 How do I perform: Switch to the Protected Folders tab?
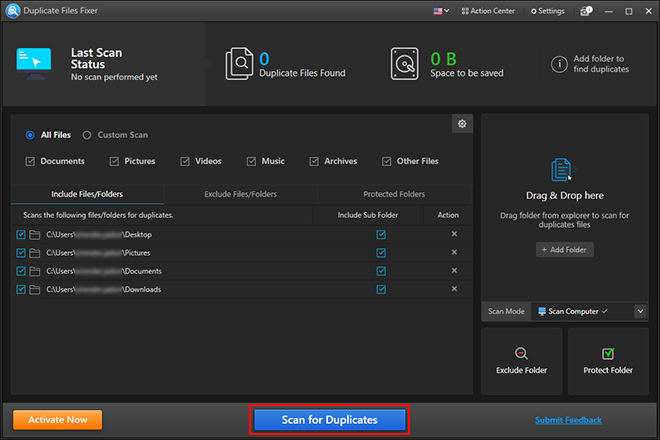click(393, 194)
